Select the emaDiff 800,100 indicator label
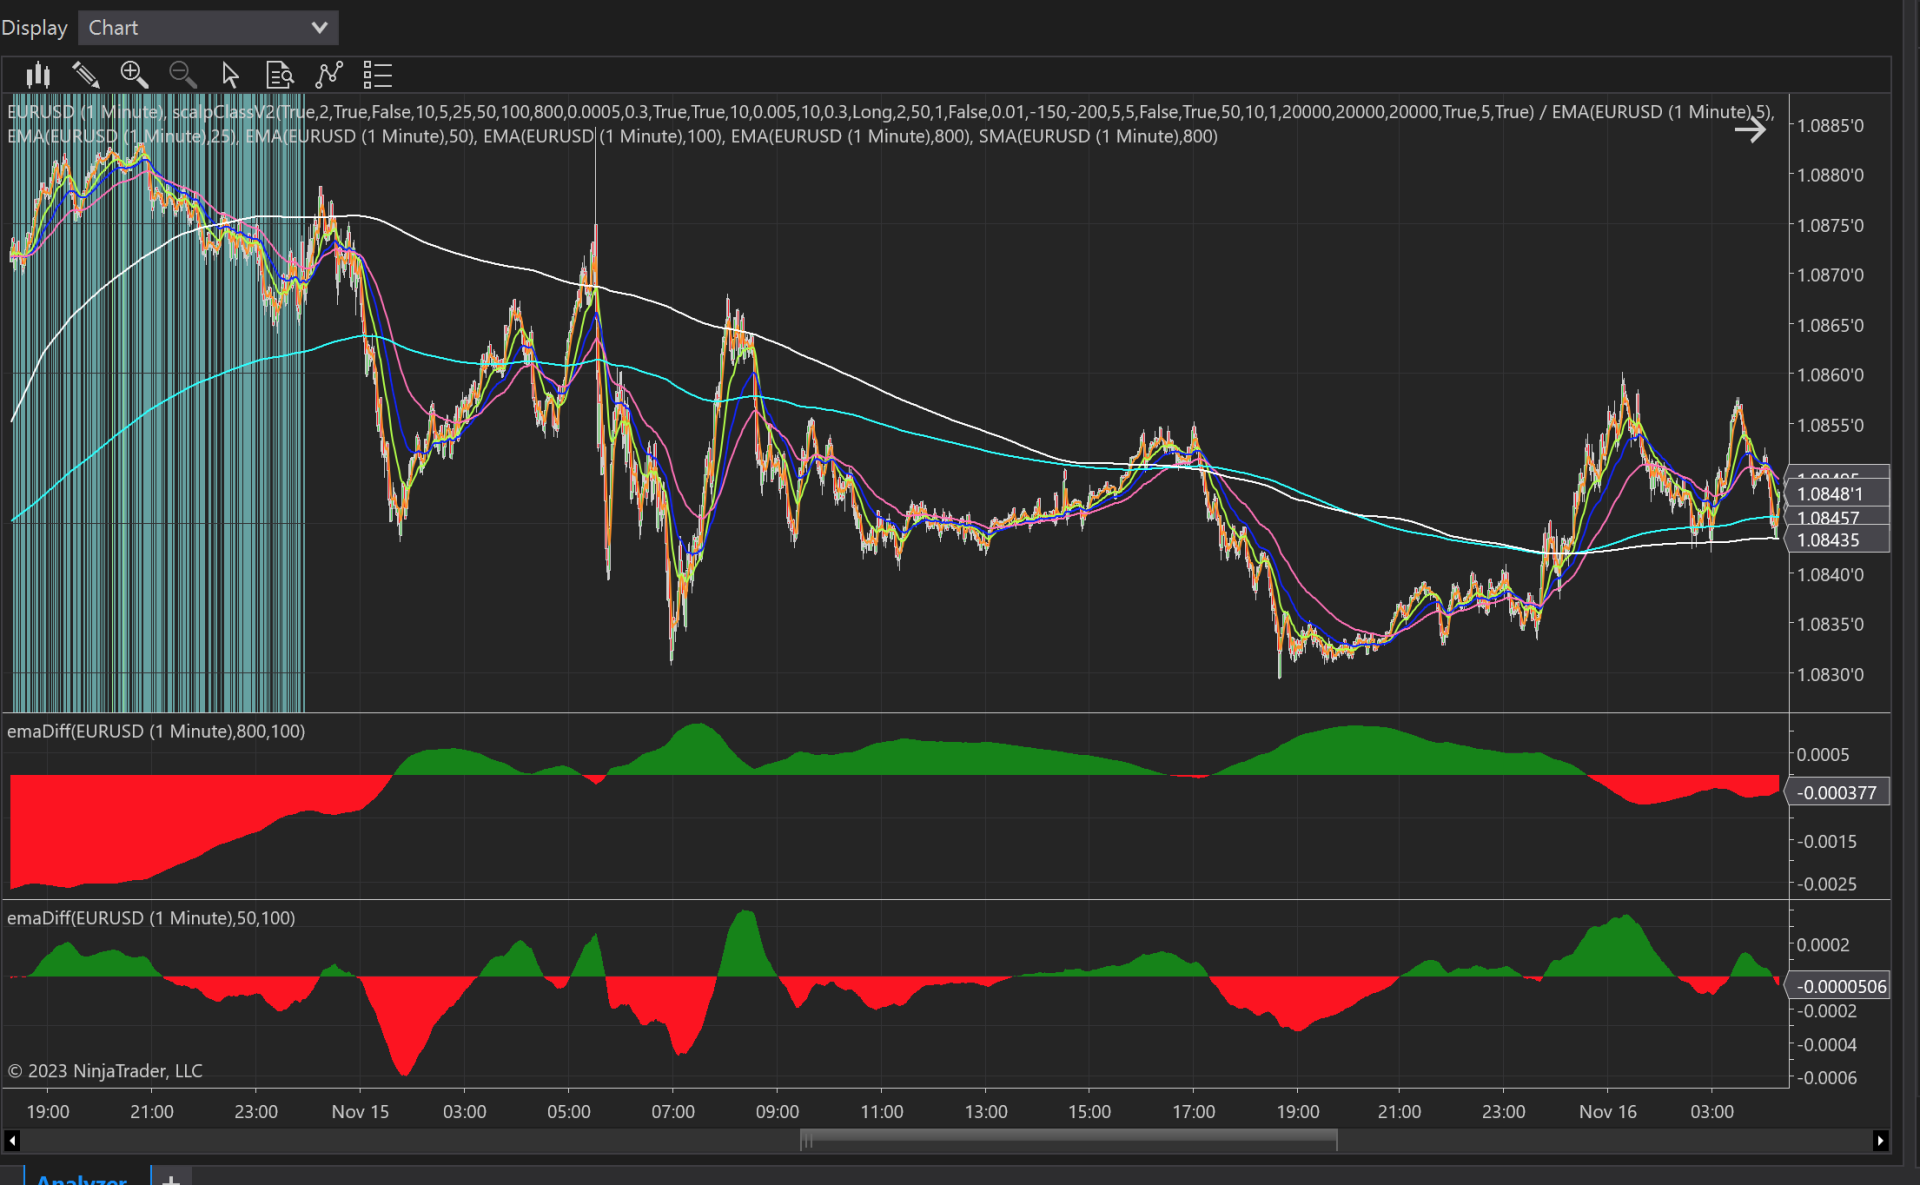1920x1185 pixels. (x=156, y=732)
